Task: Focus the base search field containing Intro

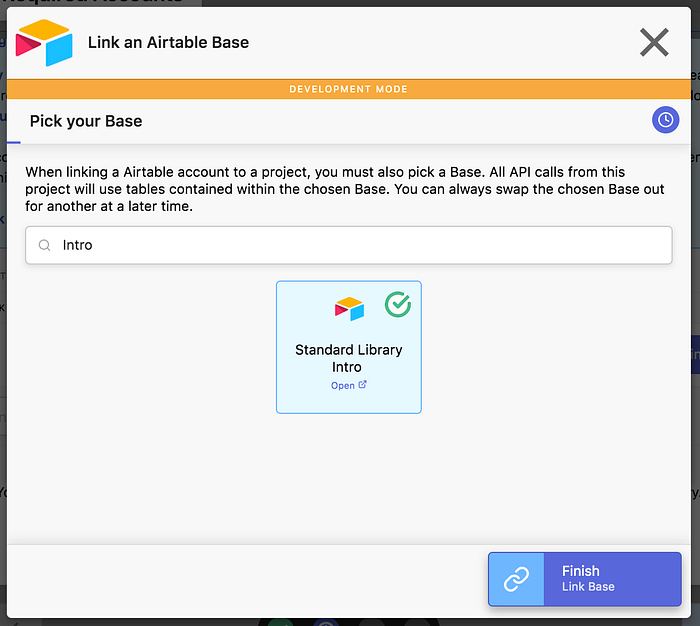Action: 349,245
